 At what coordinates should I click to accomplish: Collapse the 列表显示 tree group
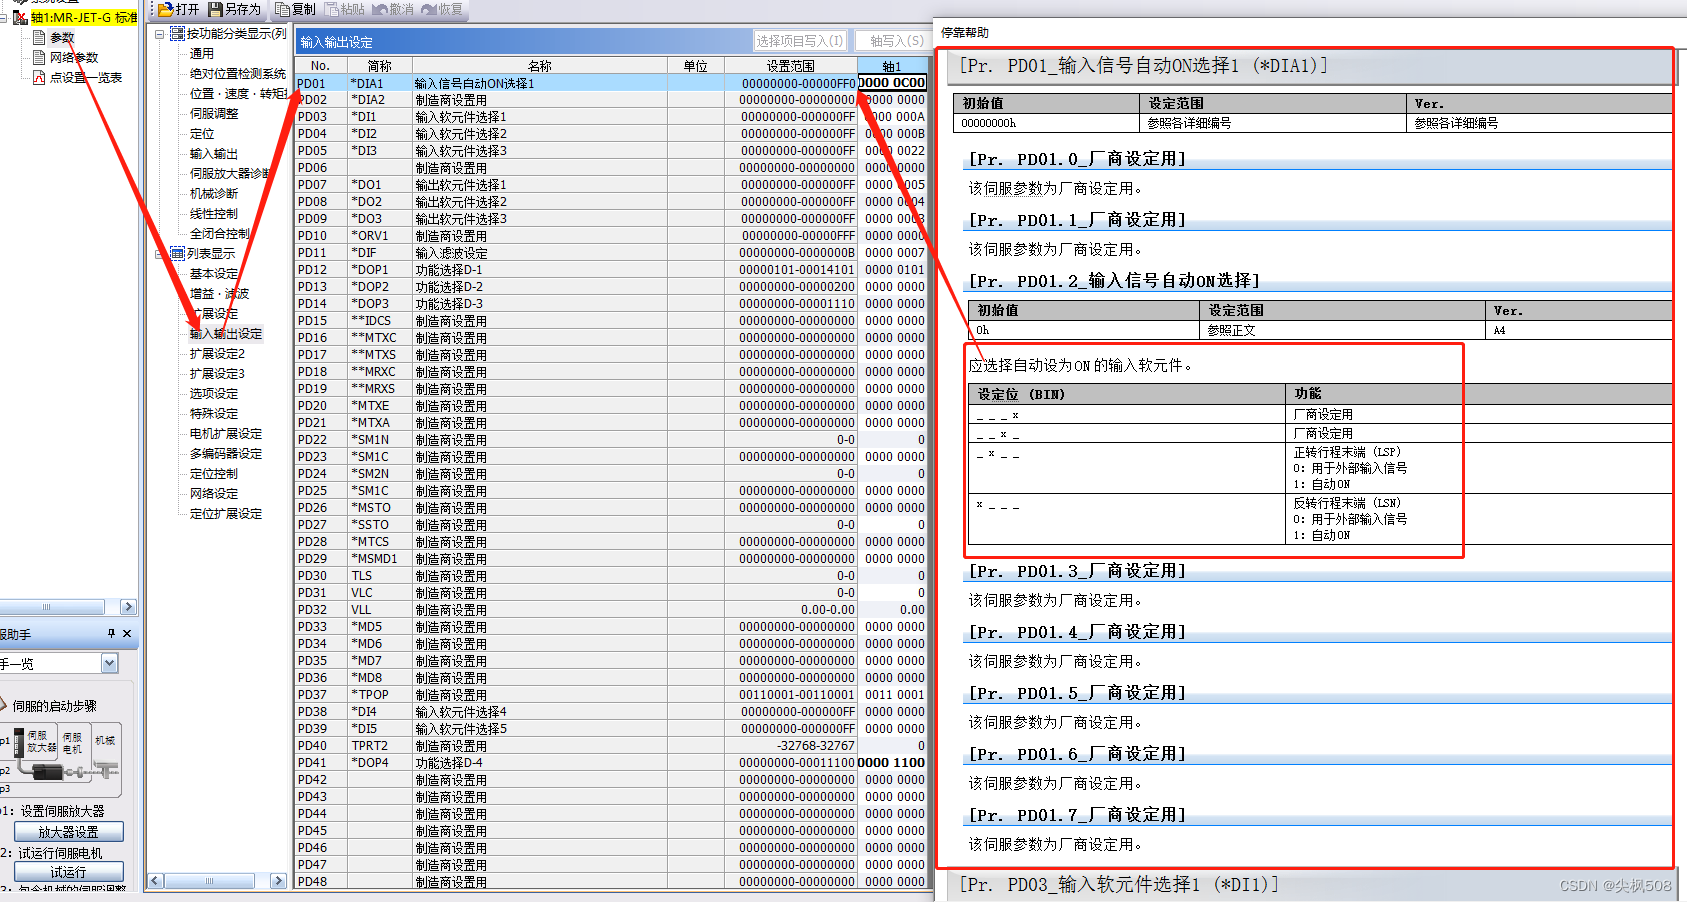point(159,253)
